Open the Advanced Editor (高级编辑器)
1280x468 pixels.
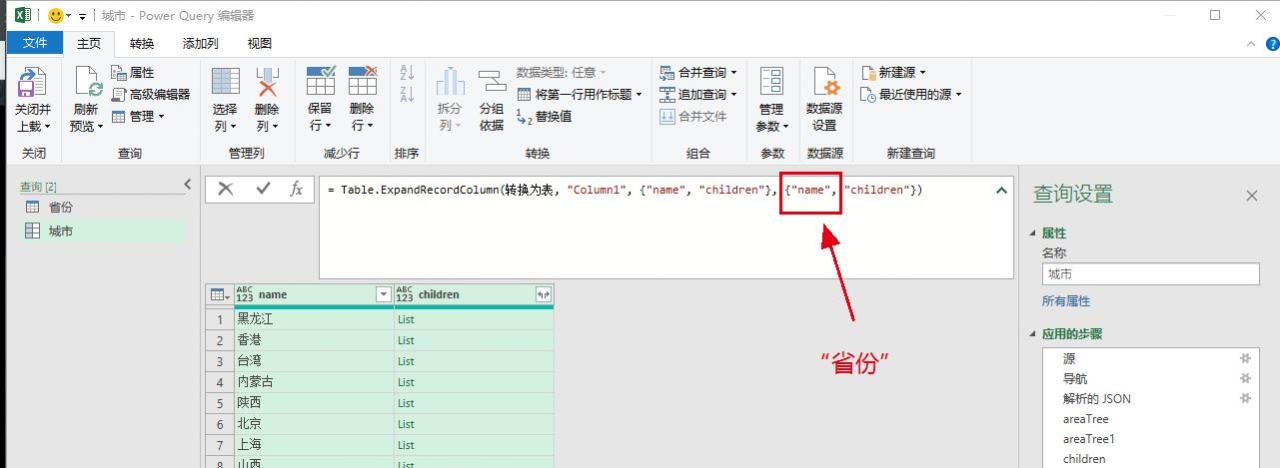(150, 94)
